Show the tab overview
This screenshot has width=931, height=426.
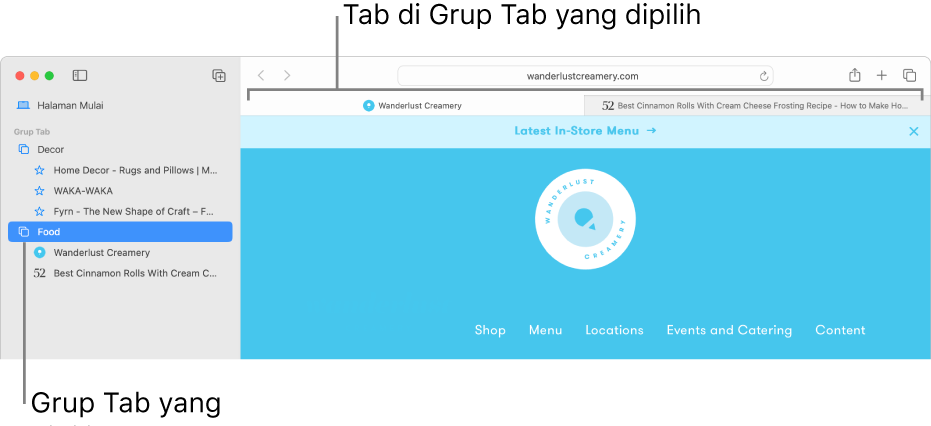point(909,75)
